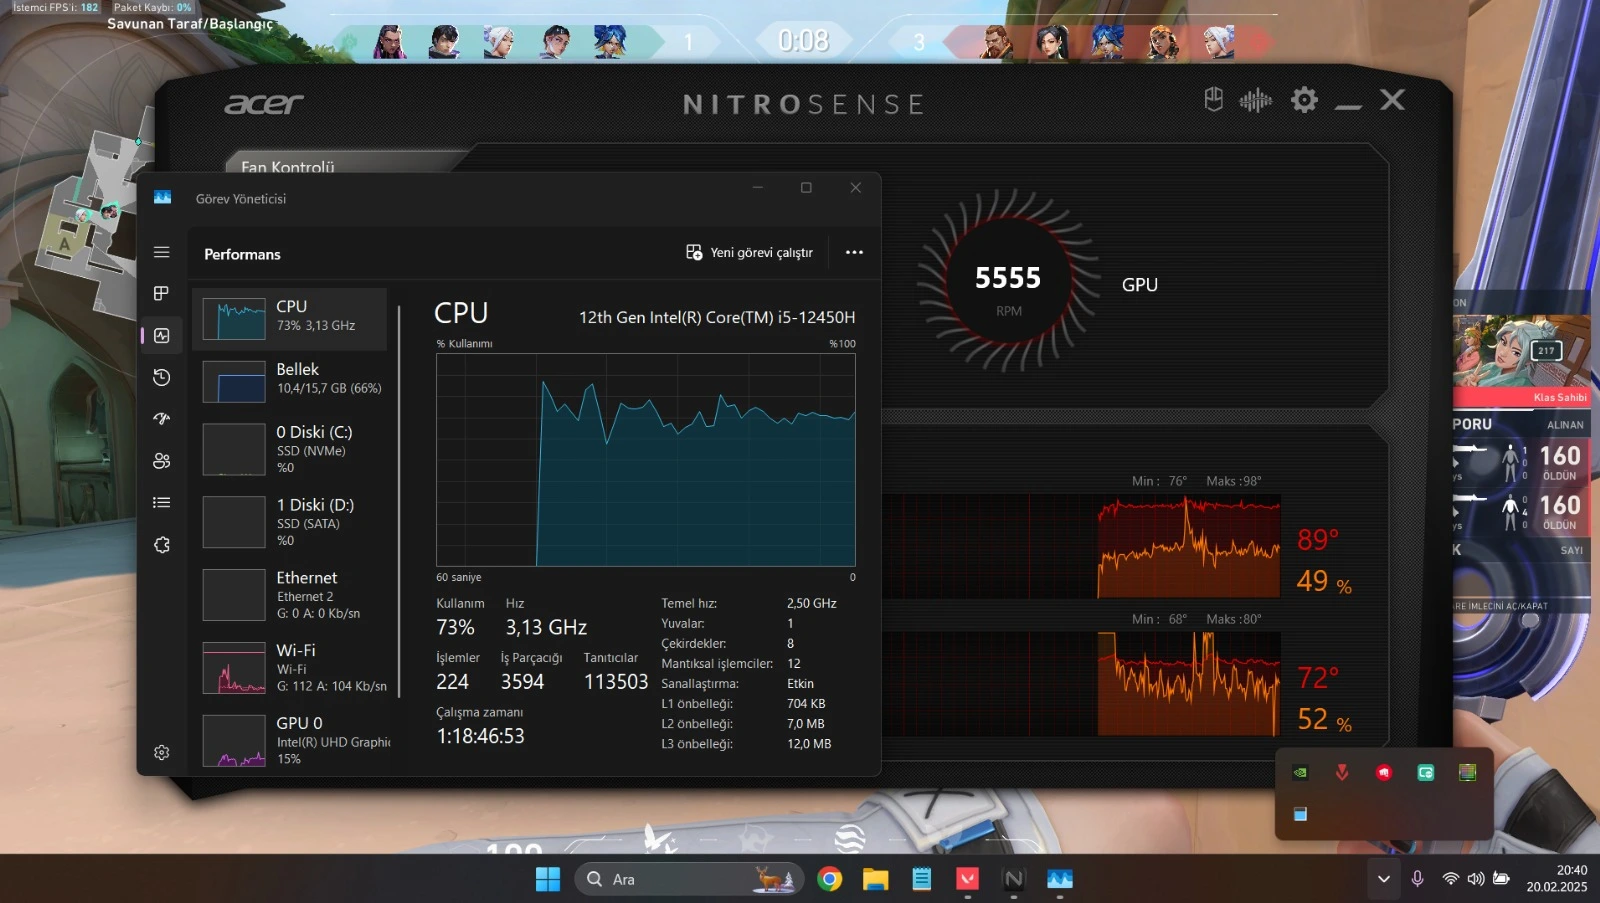Click the uptime value 1:18:46:53
The width and height of the screenshot is (1600, 903).
click(480, 736)
